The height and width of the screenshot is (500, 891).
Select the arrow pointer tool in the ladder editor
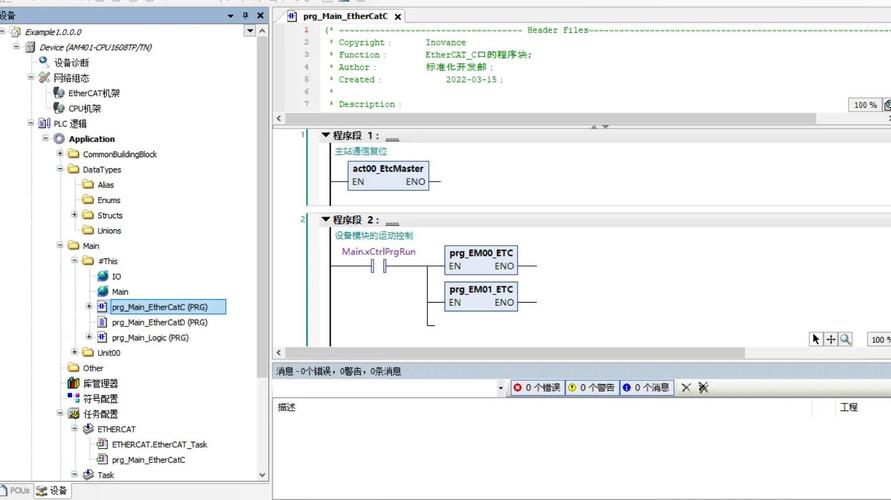point(816,340)
